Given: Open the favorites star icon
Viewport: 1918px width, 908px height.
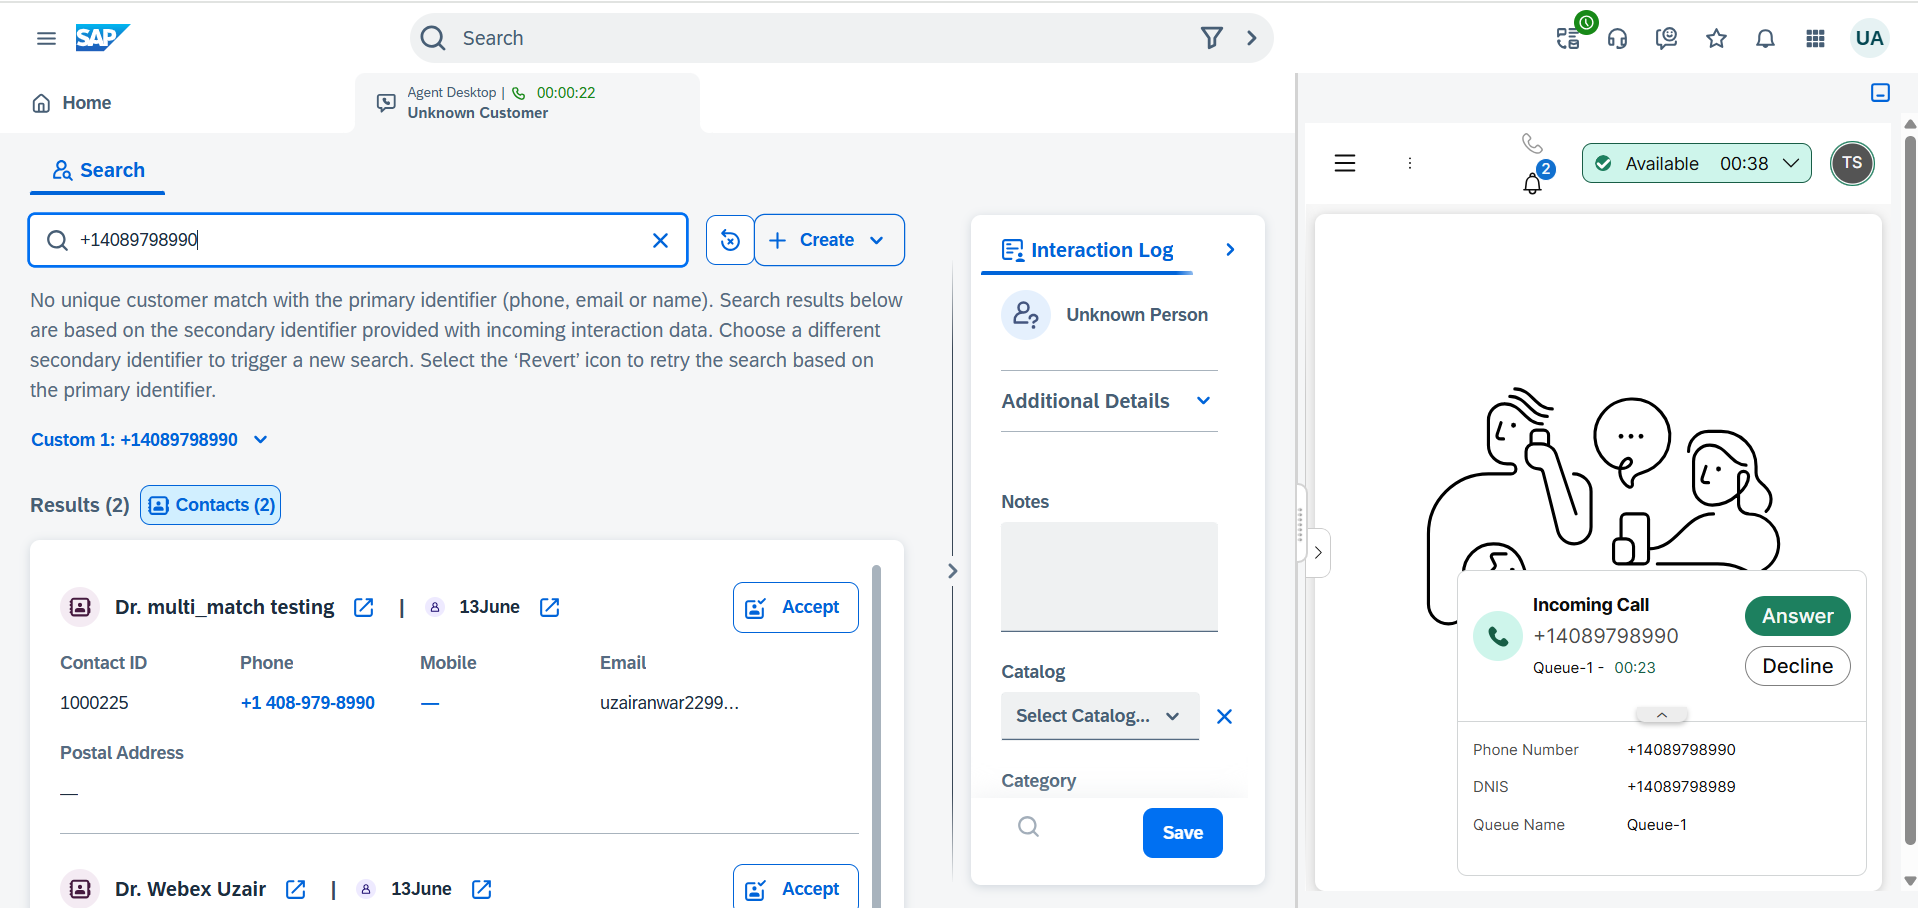Looking at the screenshot, I should 1716,38.
